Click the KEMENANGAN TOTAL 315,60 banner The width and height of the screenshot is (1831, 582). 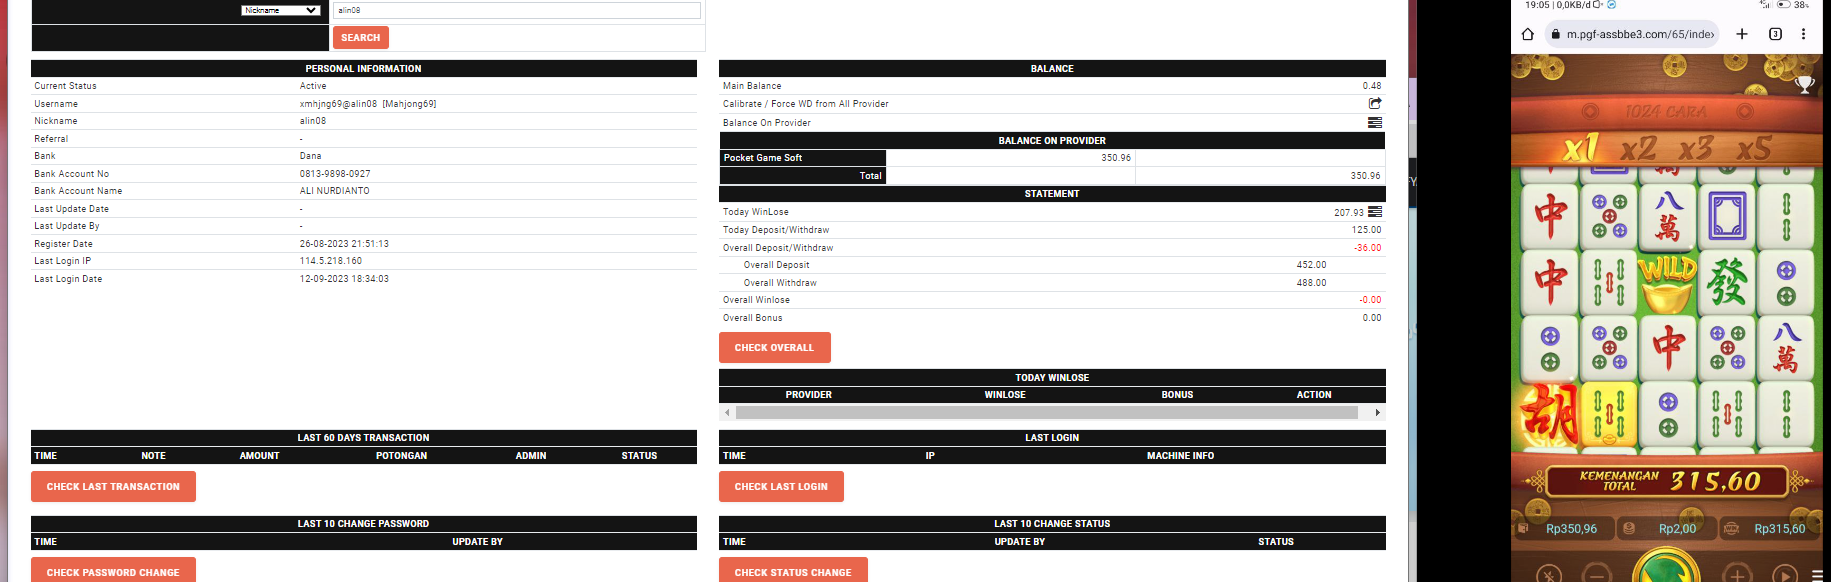click(x=1667, y=481)
